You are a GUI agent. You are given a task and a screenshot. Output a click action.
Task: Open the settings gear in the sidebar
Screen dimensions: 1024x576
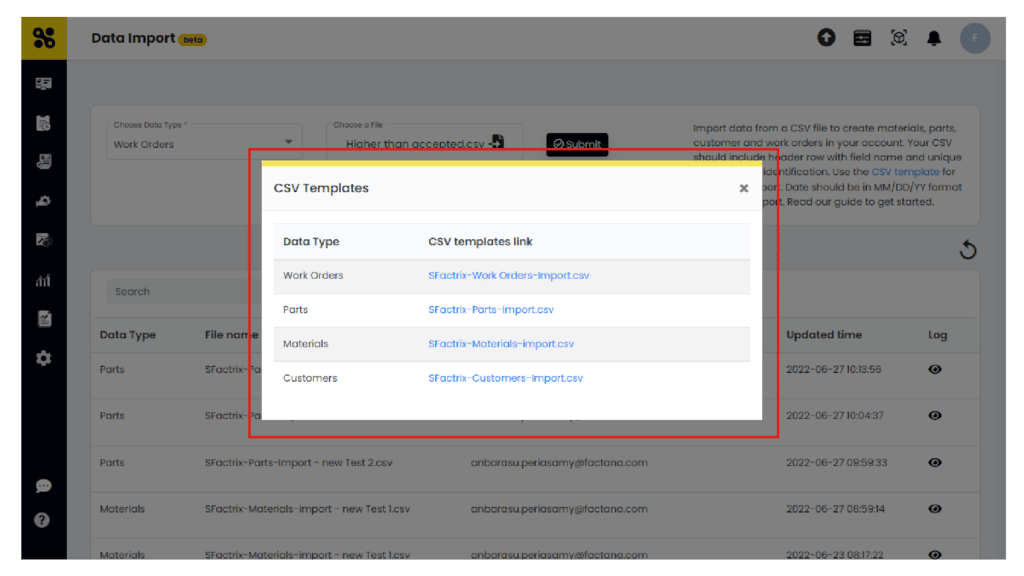[x=44, y=358]
